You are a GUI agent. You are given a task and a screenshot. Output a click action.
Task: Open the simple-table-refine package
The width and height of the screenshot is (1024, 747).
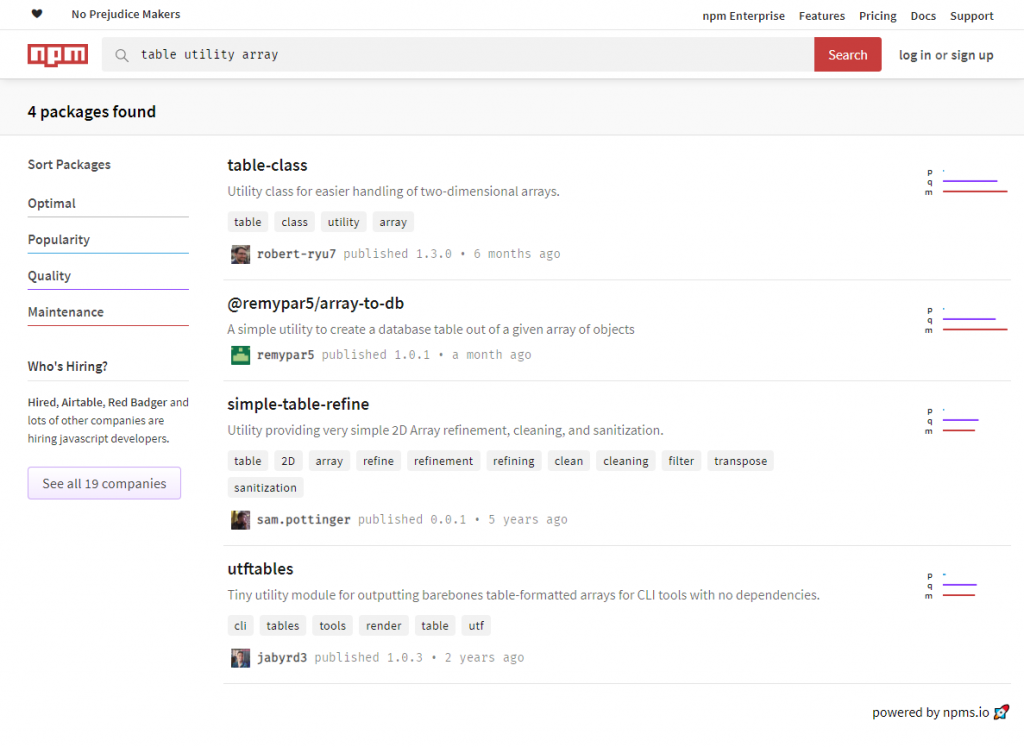click(298, 404)
